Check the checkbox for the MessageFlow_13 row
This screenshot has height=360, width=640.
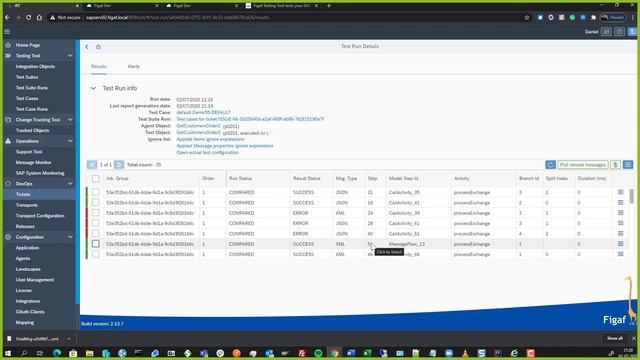click(96, 244)
